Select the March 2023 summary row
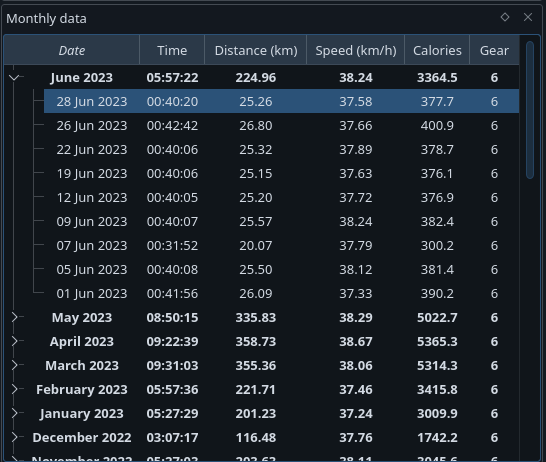This screenshot has height=462, width=546. (x=272, y=366)
